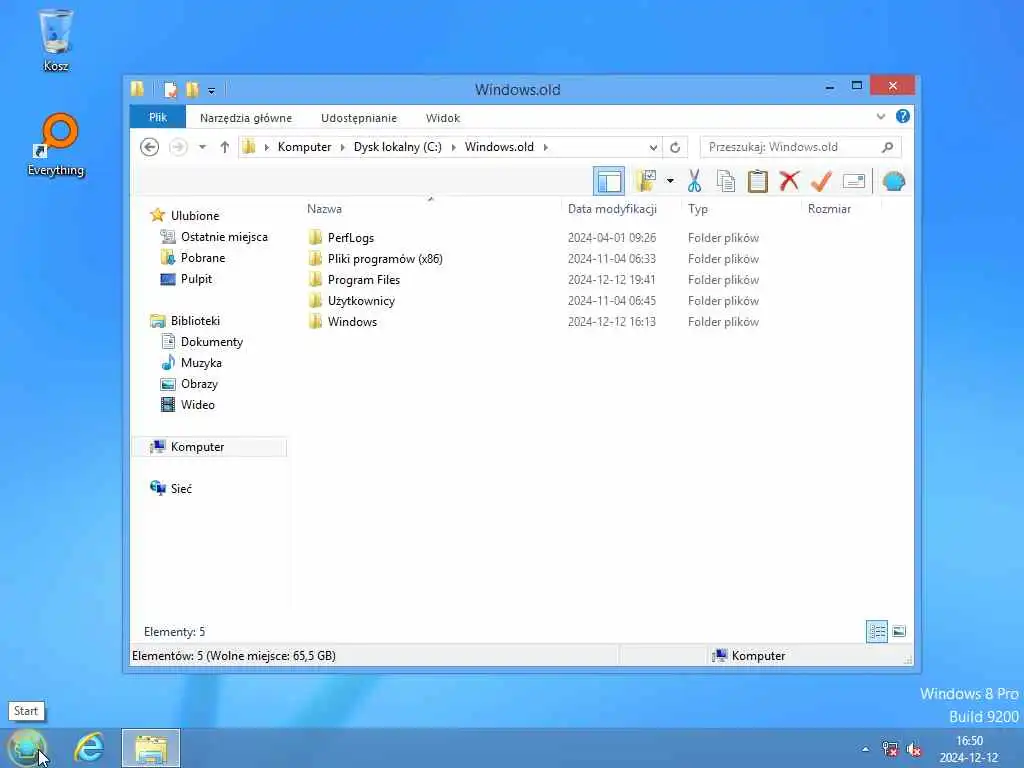
Task: Select Sieć in the navigation pane
Action: (181, 488)
